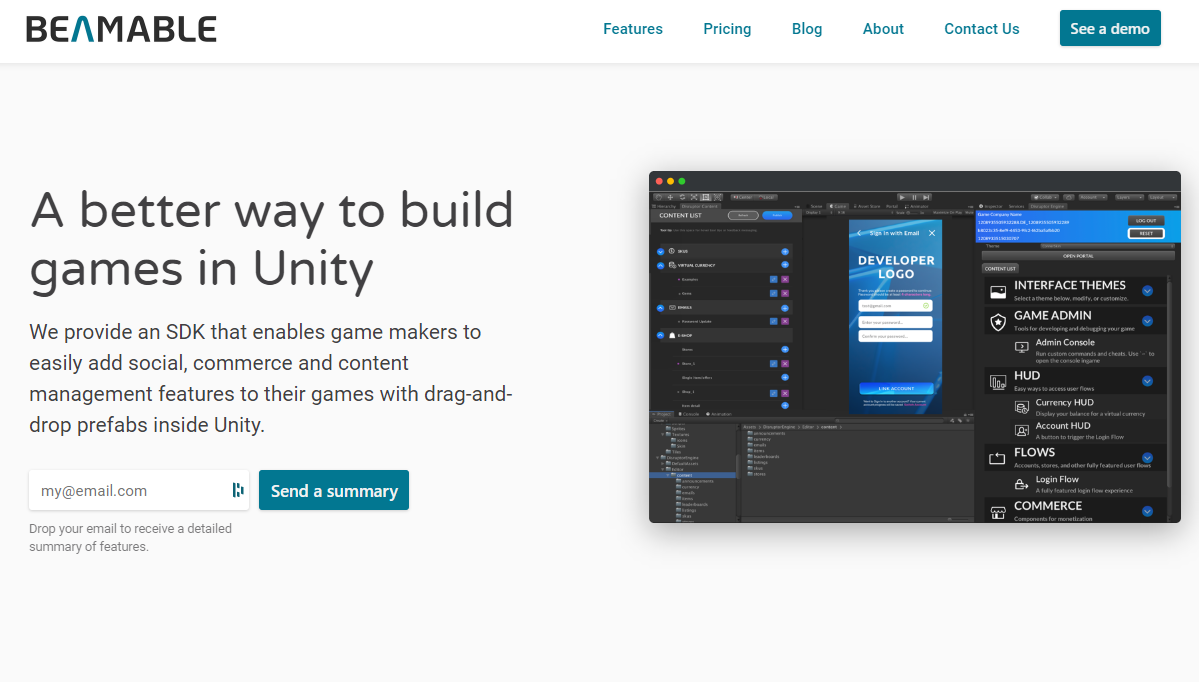The width and height of the screenshot is (1199, 682).
Task: Click the Unity Pause button
Action: 914,197
